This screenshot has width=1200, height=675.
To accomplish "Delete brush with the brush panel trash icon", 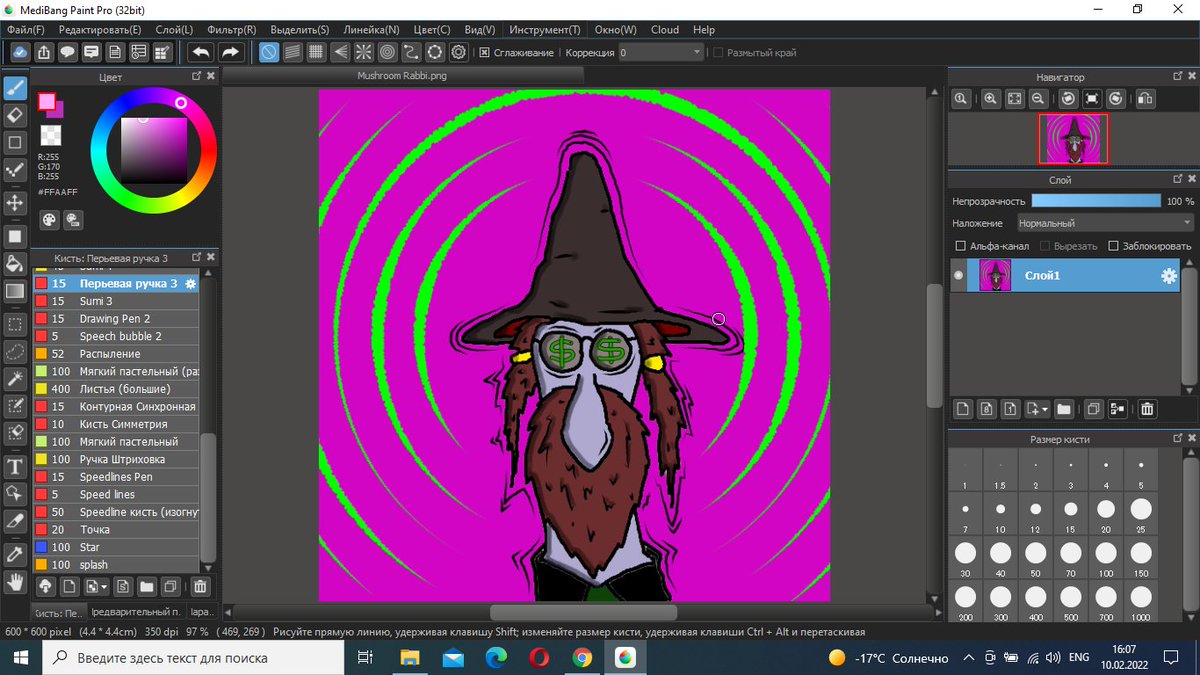I will (x=200, y=586).
